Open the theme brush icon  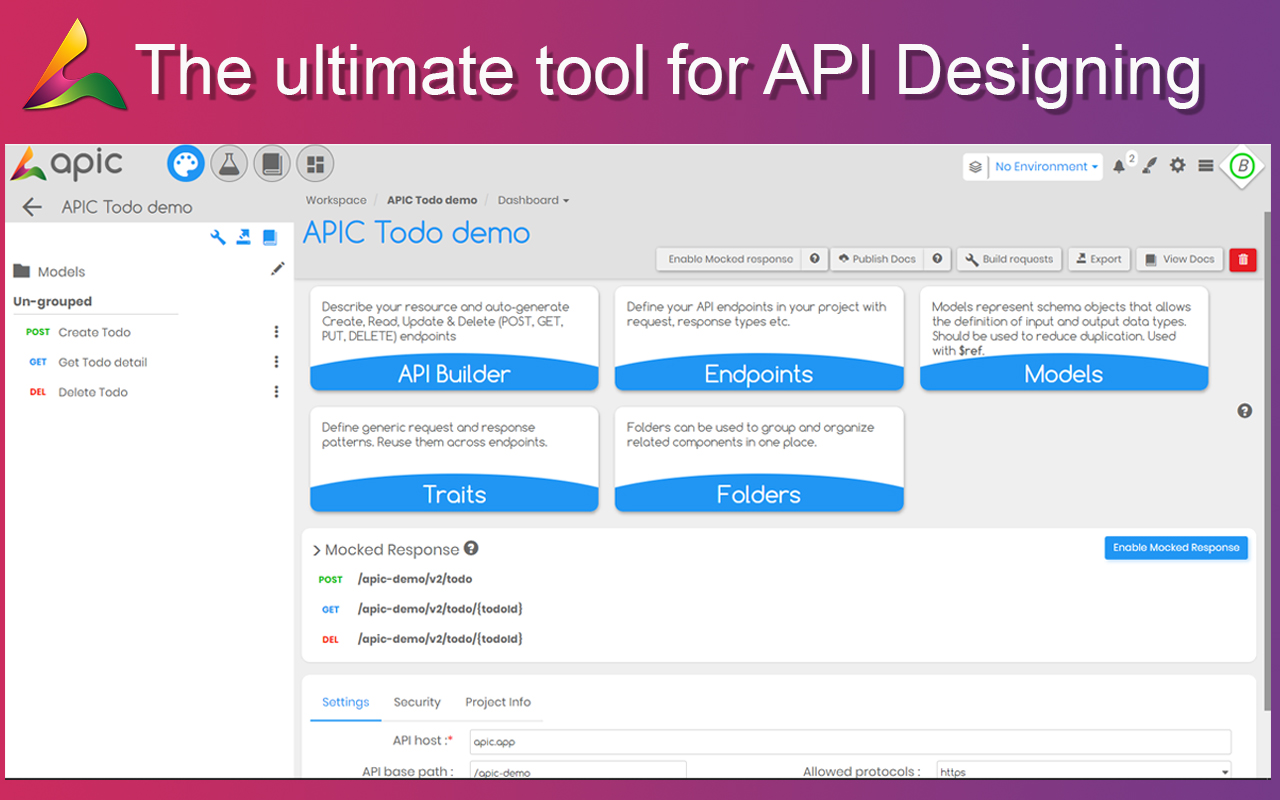[x=1149, y=166]
